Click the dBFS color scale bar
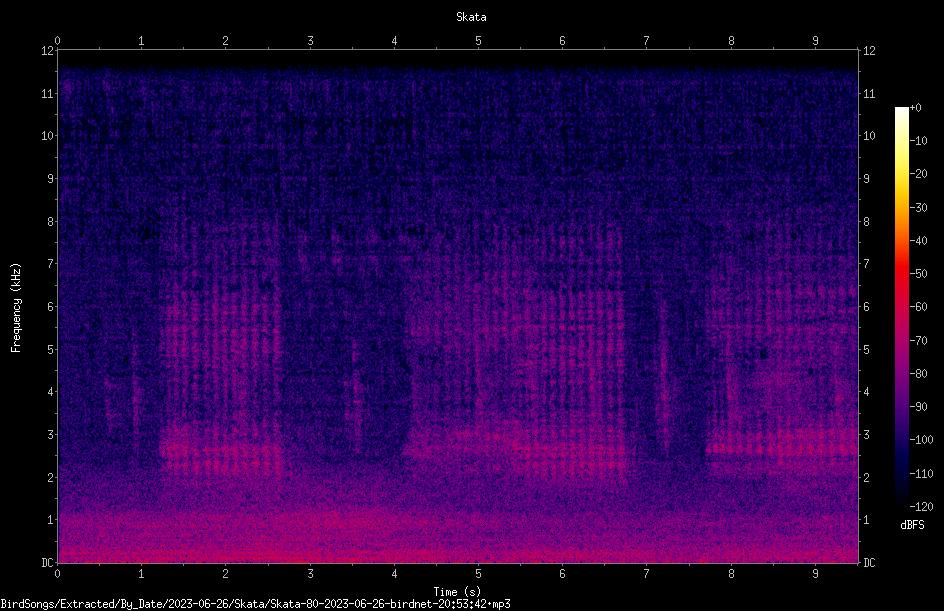Viewport: 944px width, 611px height. (x=901, y=307)
